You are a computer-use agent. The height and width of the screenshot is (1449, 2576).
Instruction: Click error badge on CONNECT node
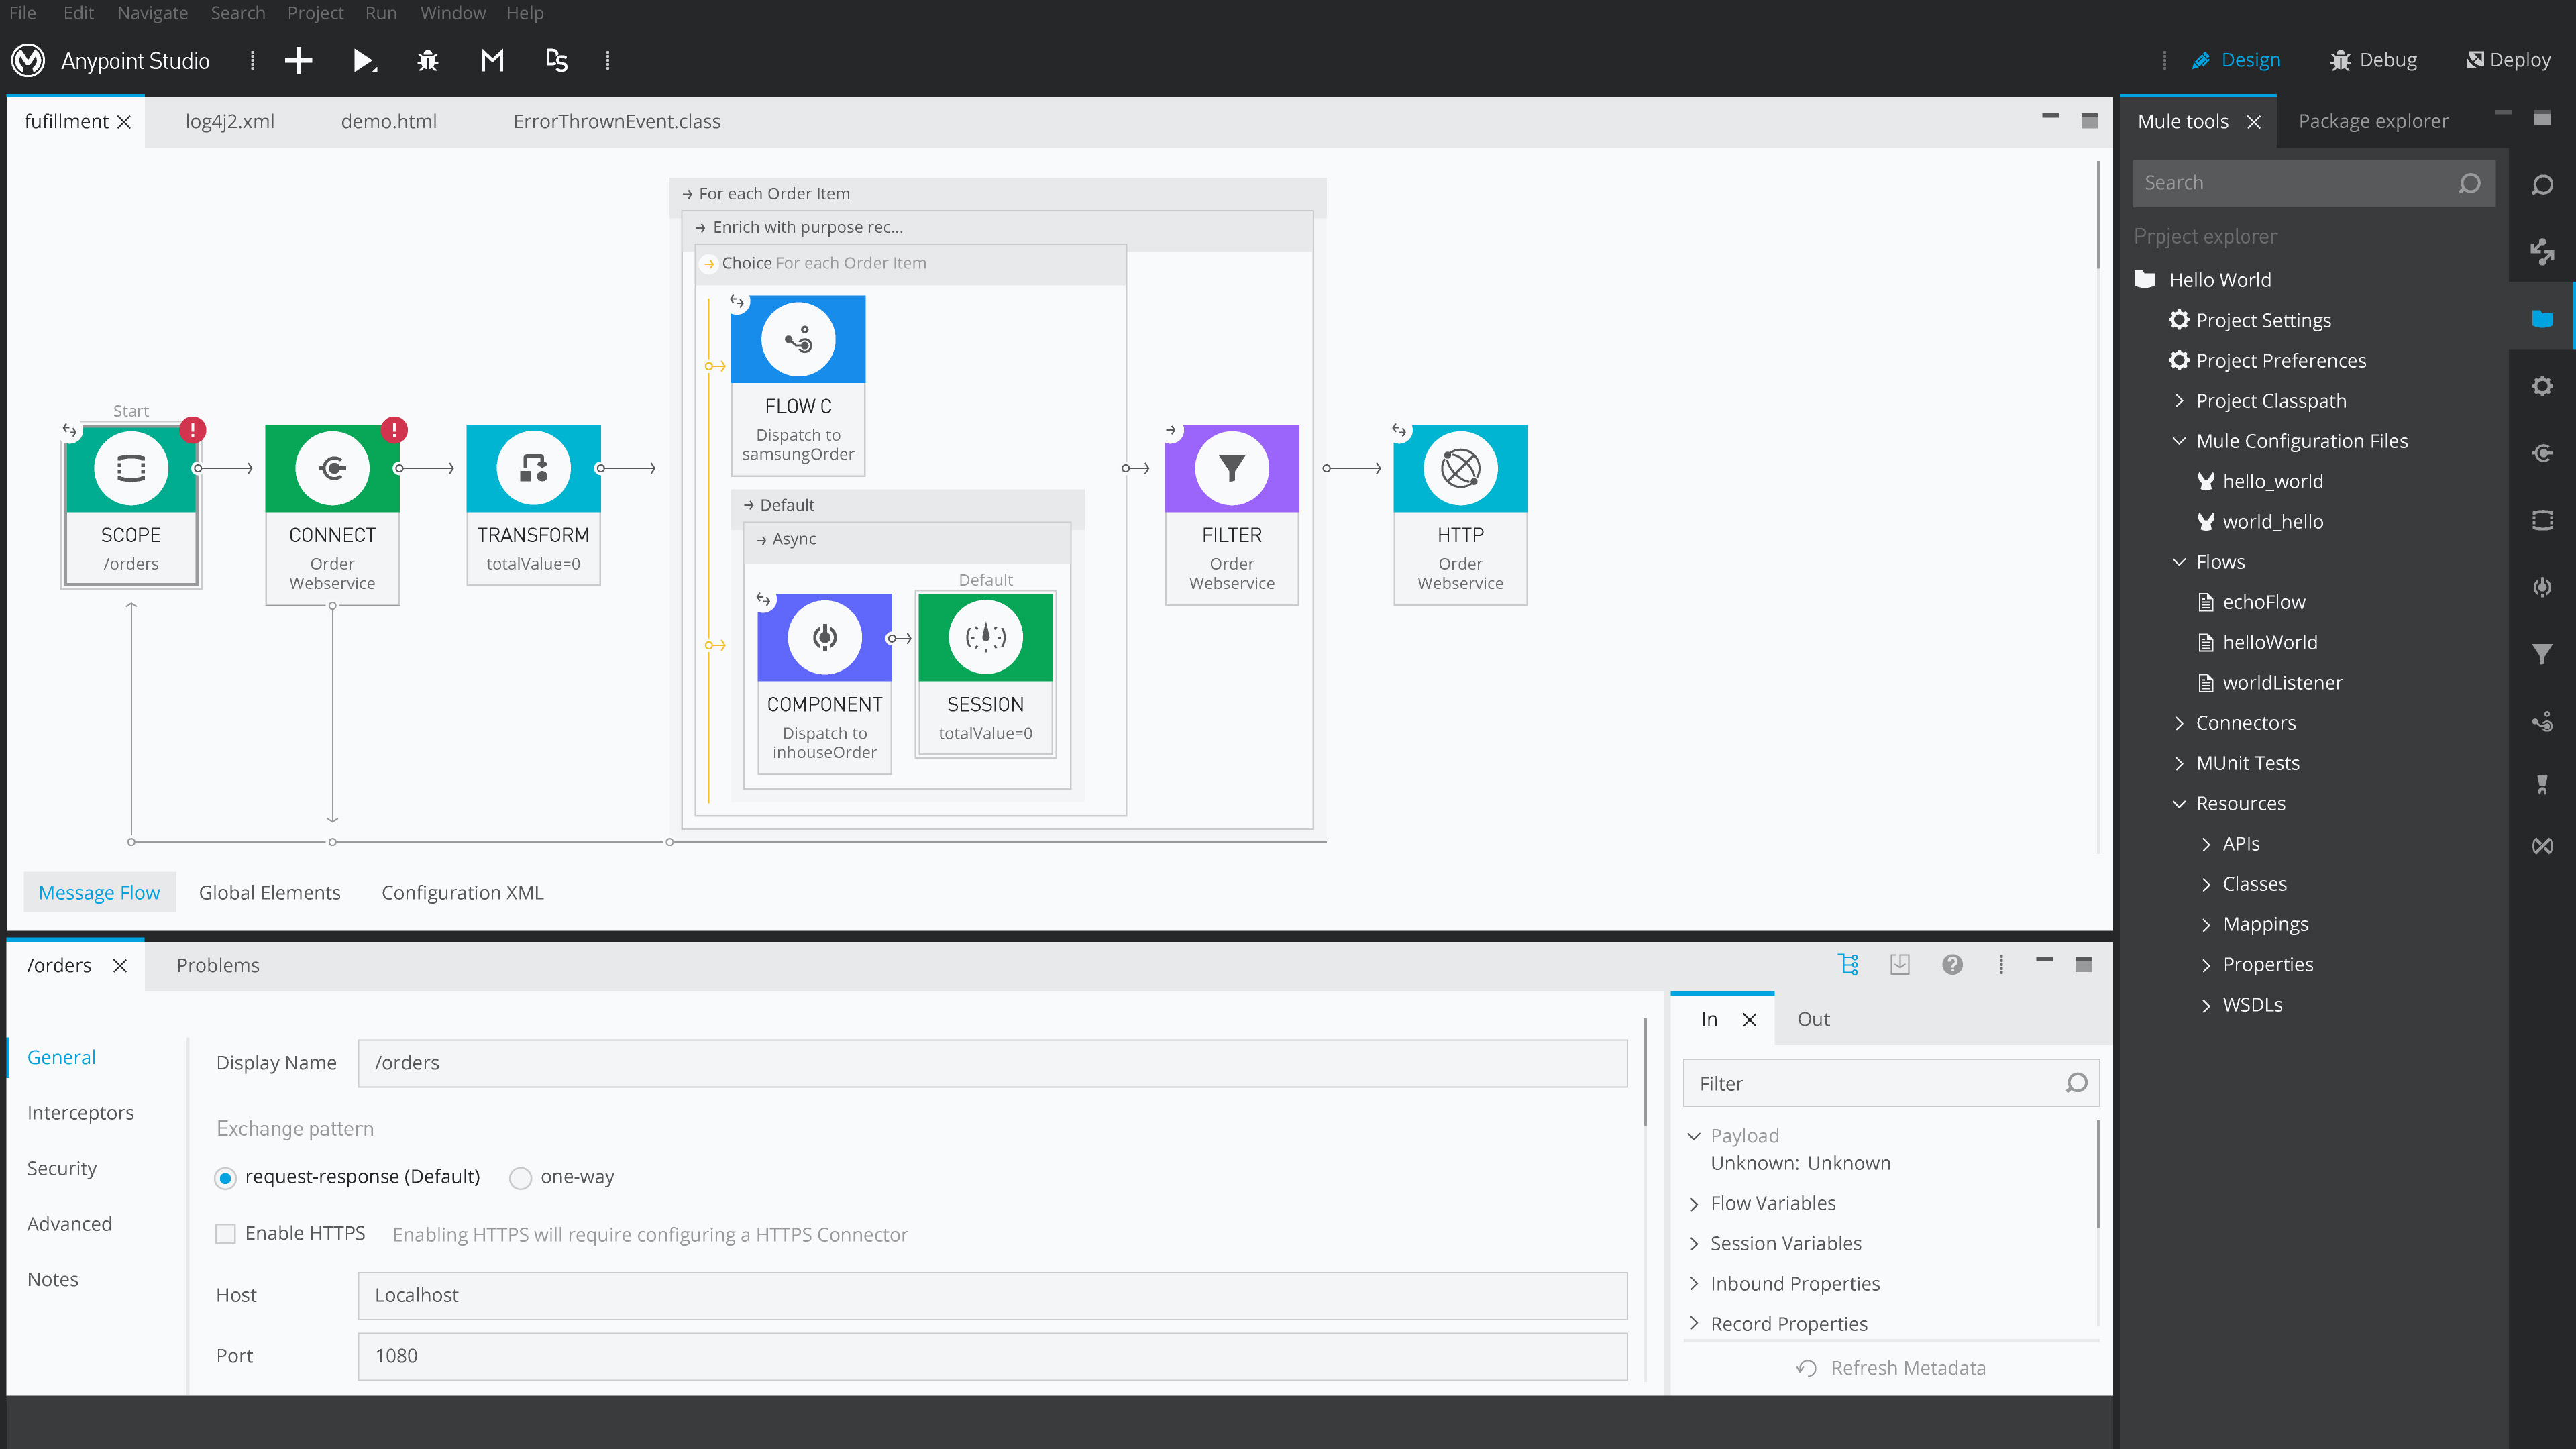click(394, 430)
